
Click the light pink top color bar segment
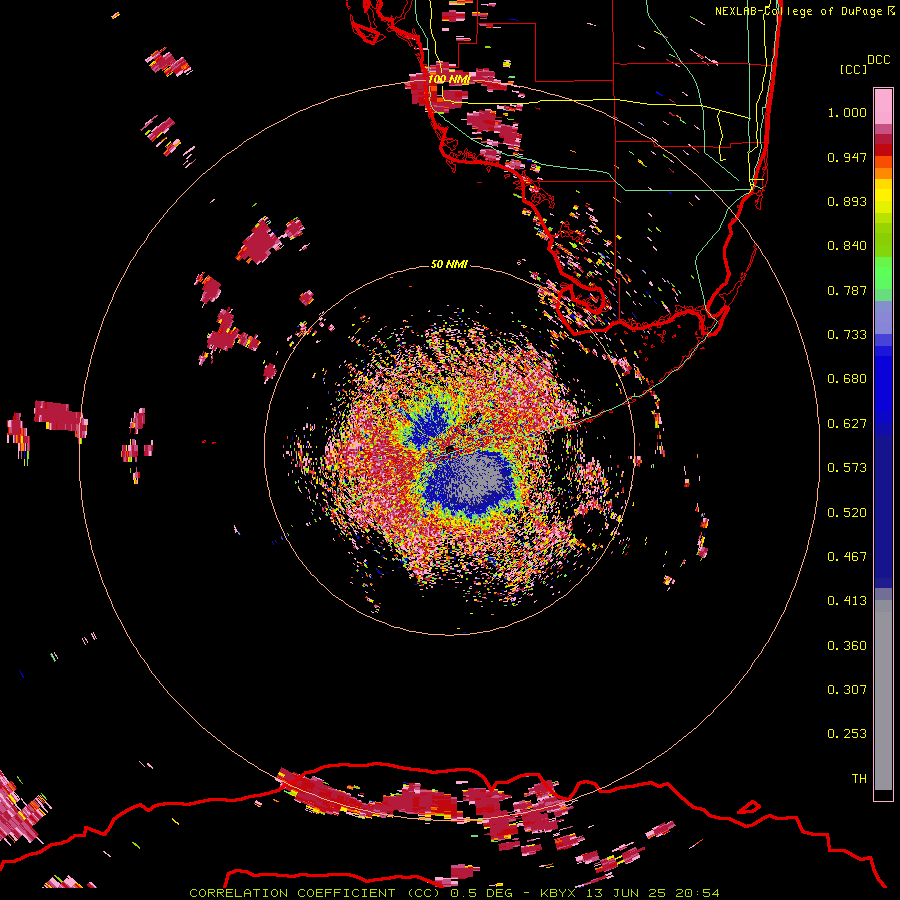[x=883, y=106]
